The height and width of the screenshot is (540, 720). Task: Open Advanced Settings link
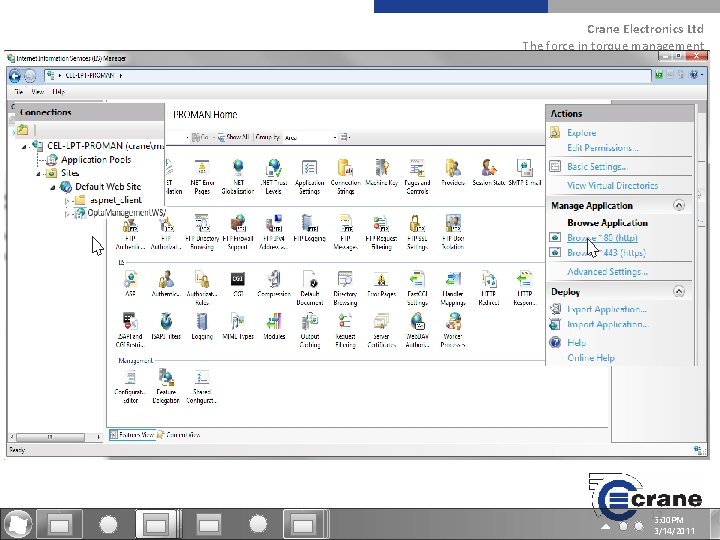pyautogui.click(x=608, y=272)
